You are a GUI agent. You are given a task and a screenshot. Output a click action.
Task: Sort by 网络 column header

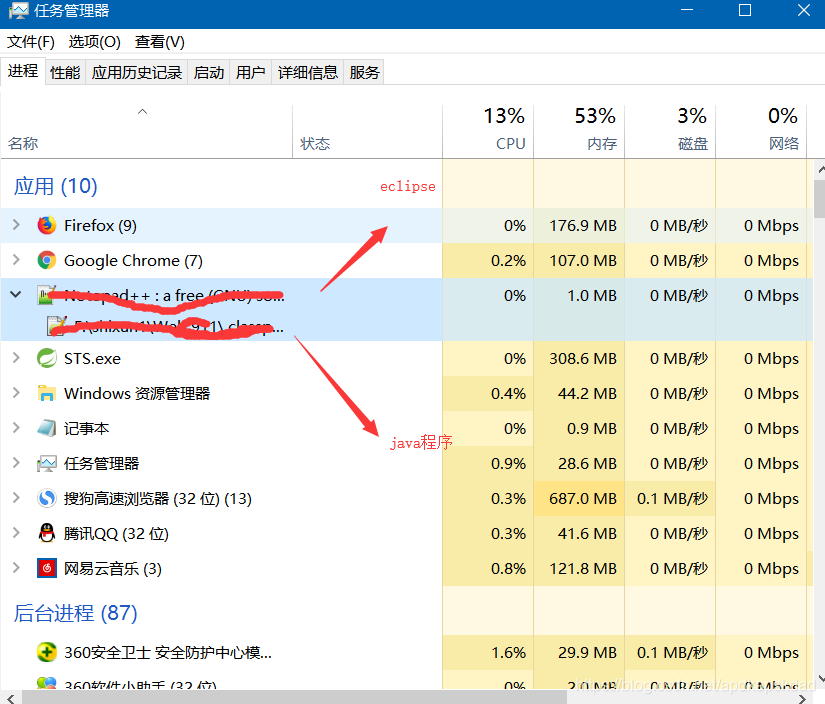pyautogui.click(x=761, y=132)
